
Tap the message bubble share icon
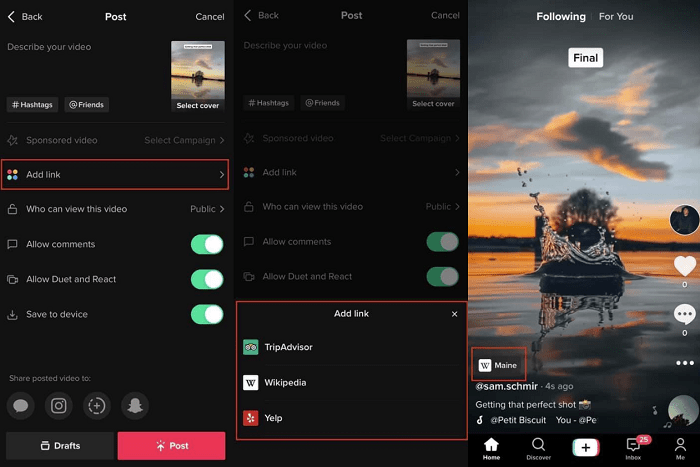tap(20, 405)
